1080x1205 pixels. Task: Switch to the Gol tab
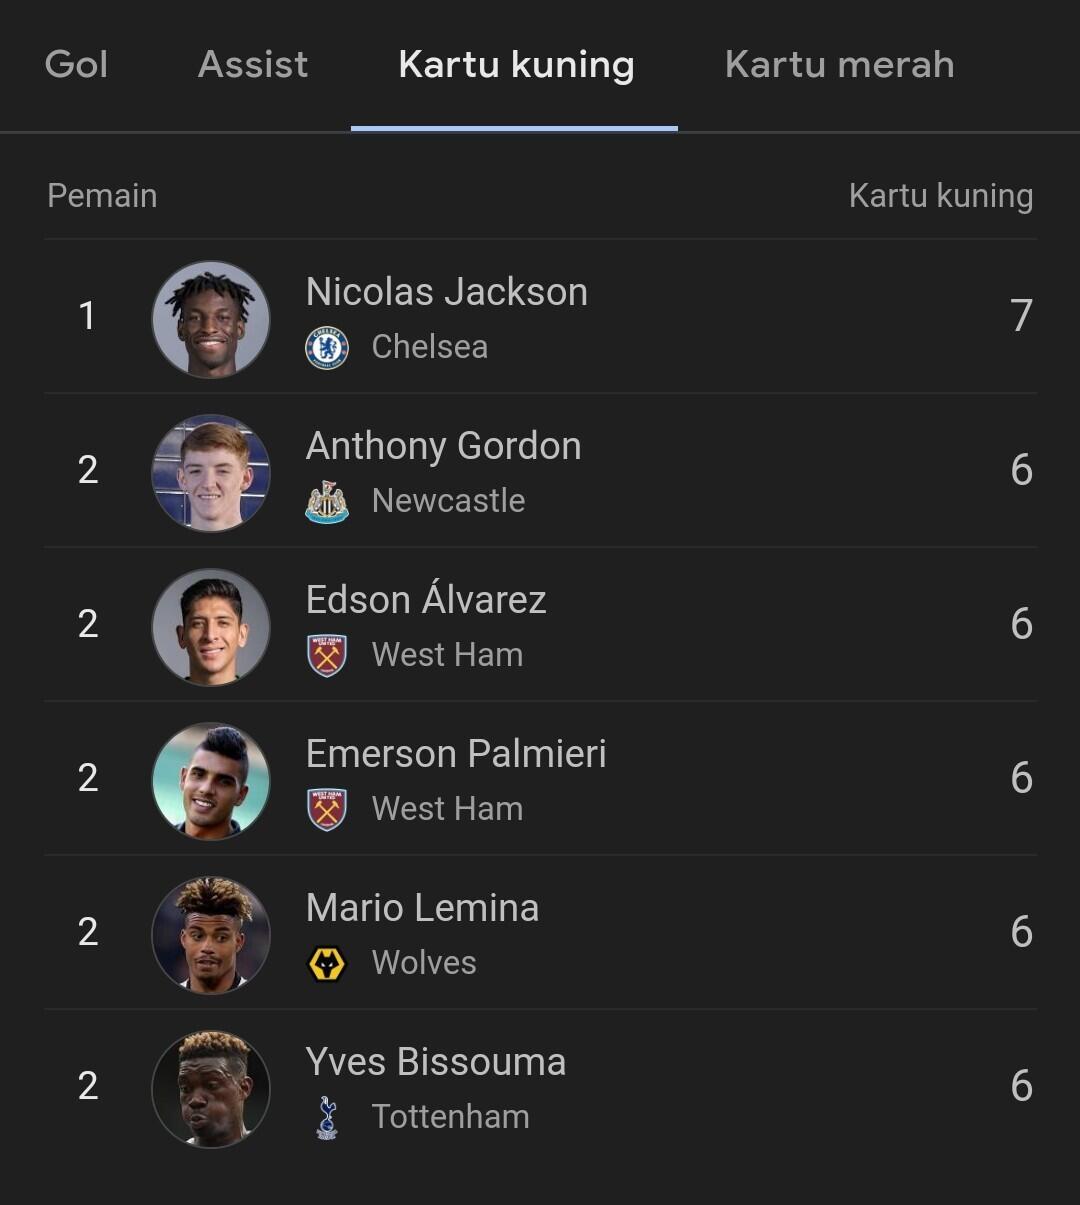tap(76, 65)
